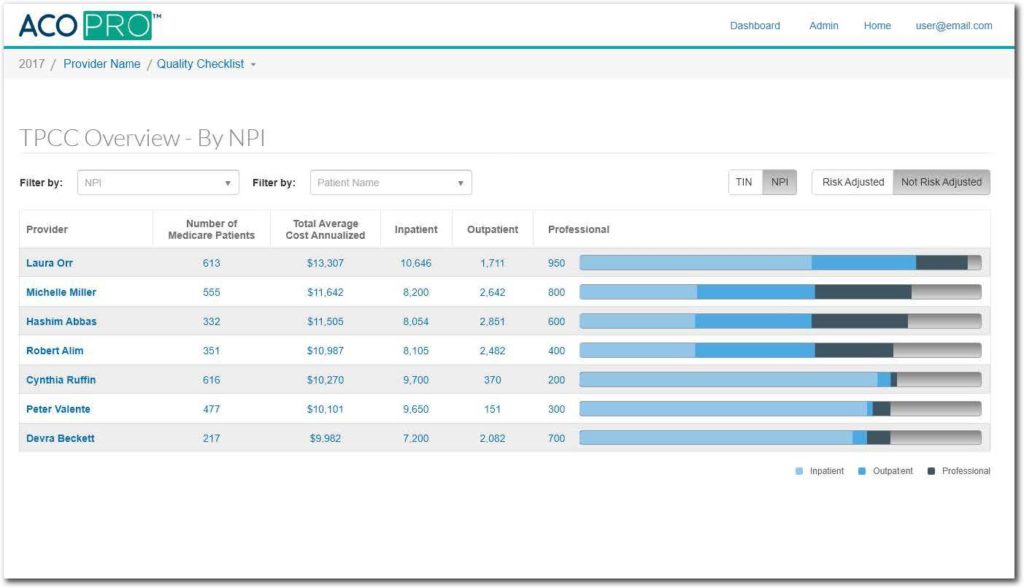Click Home in the top navigation
The width and height of the screenshot is (1024, 588).
coord(877,26)
